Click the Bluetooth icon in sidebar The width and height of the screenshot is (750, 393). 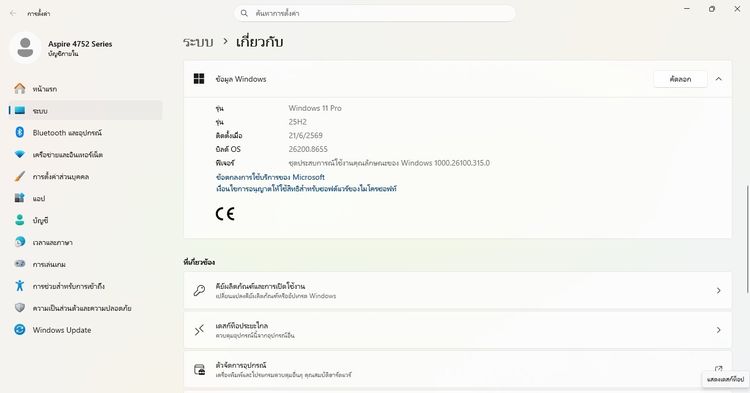tap(20, 132)
